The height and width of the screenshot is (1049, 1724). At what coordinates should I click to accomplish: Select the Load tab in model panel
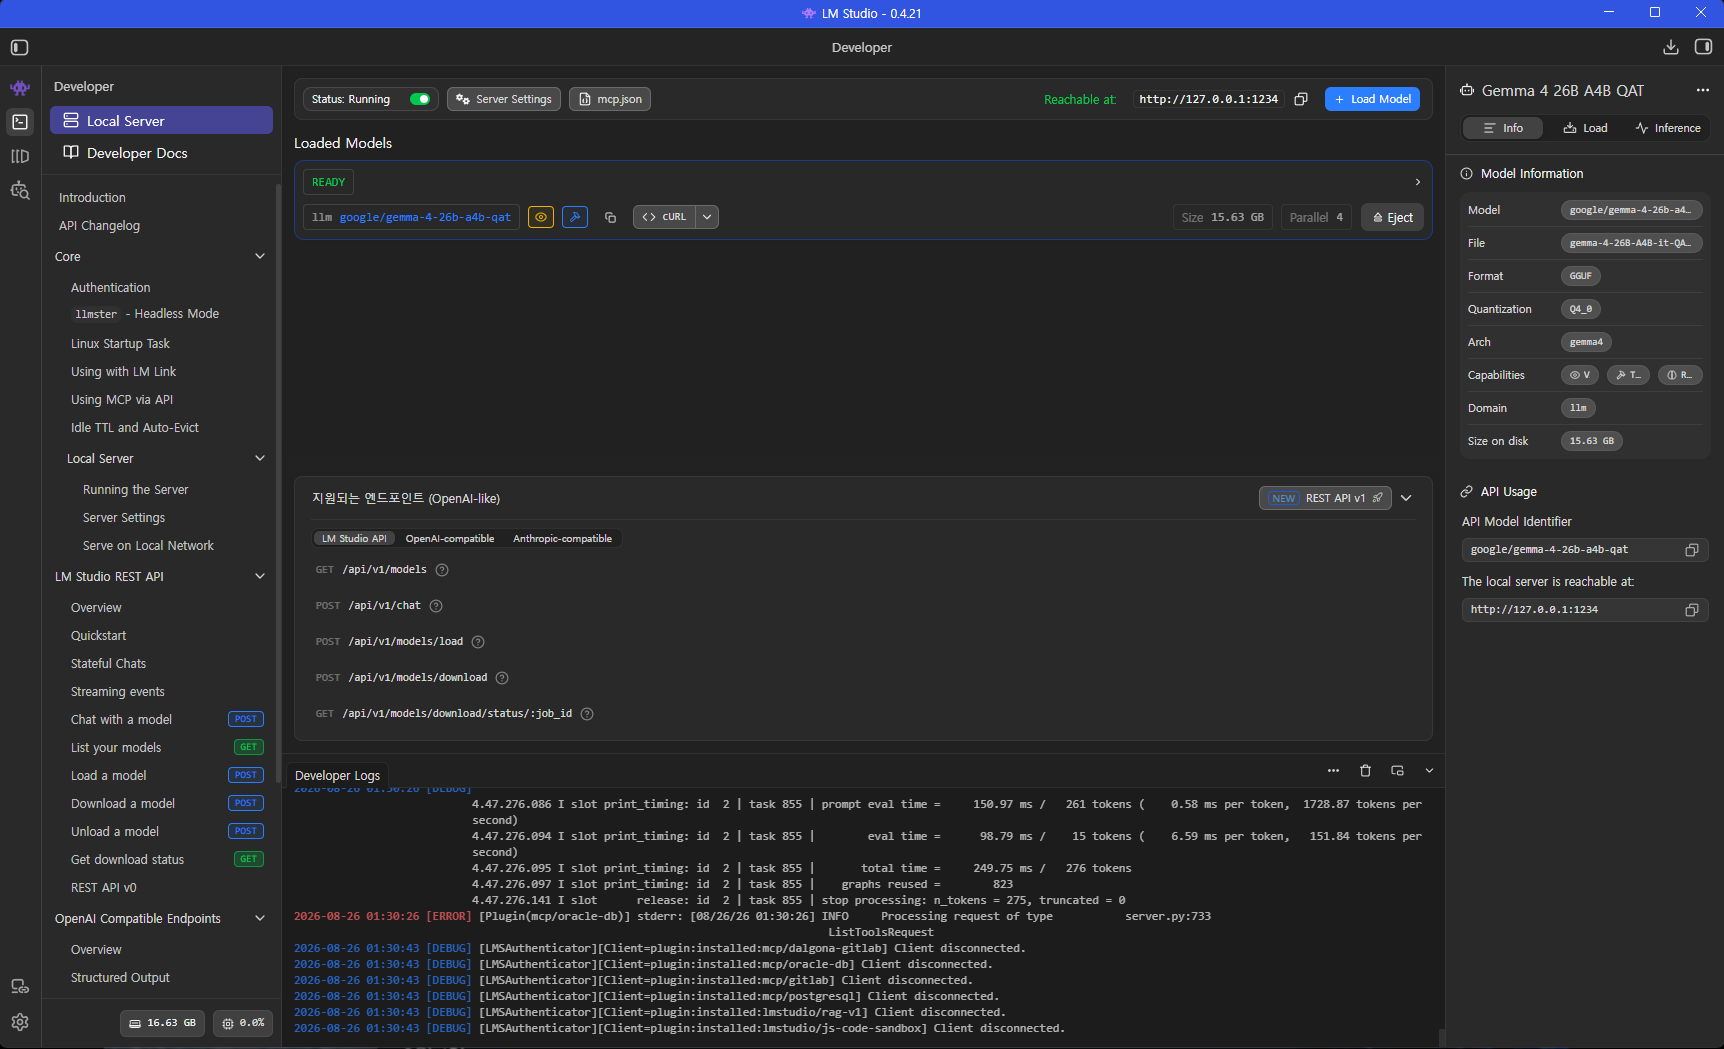(1586, 128)
